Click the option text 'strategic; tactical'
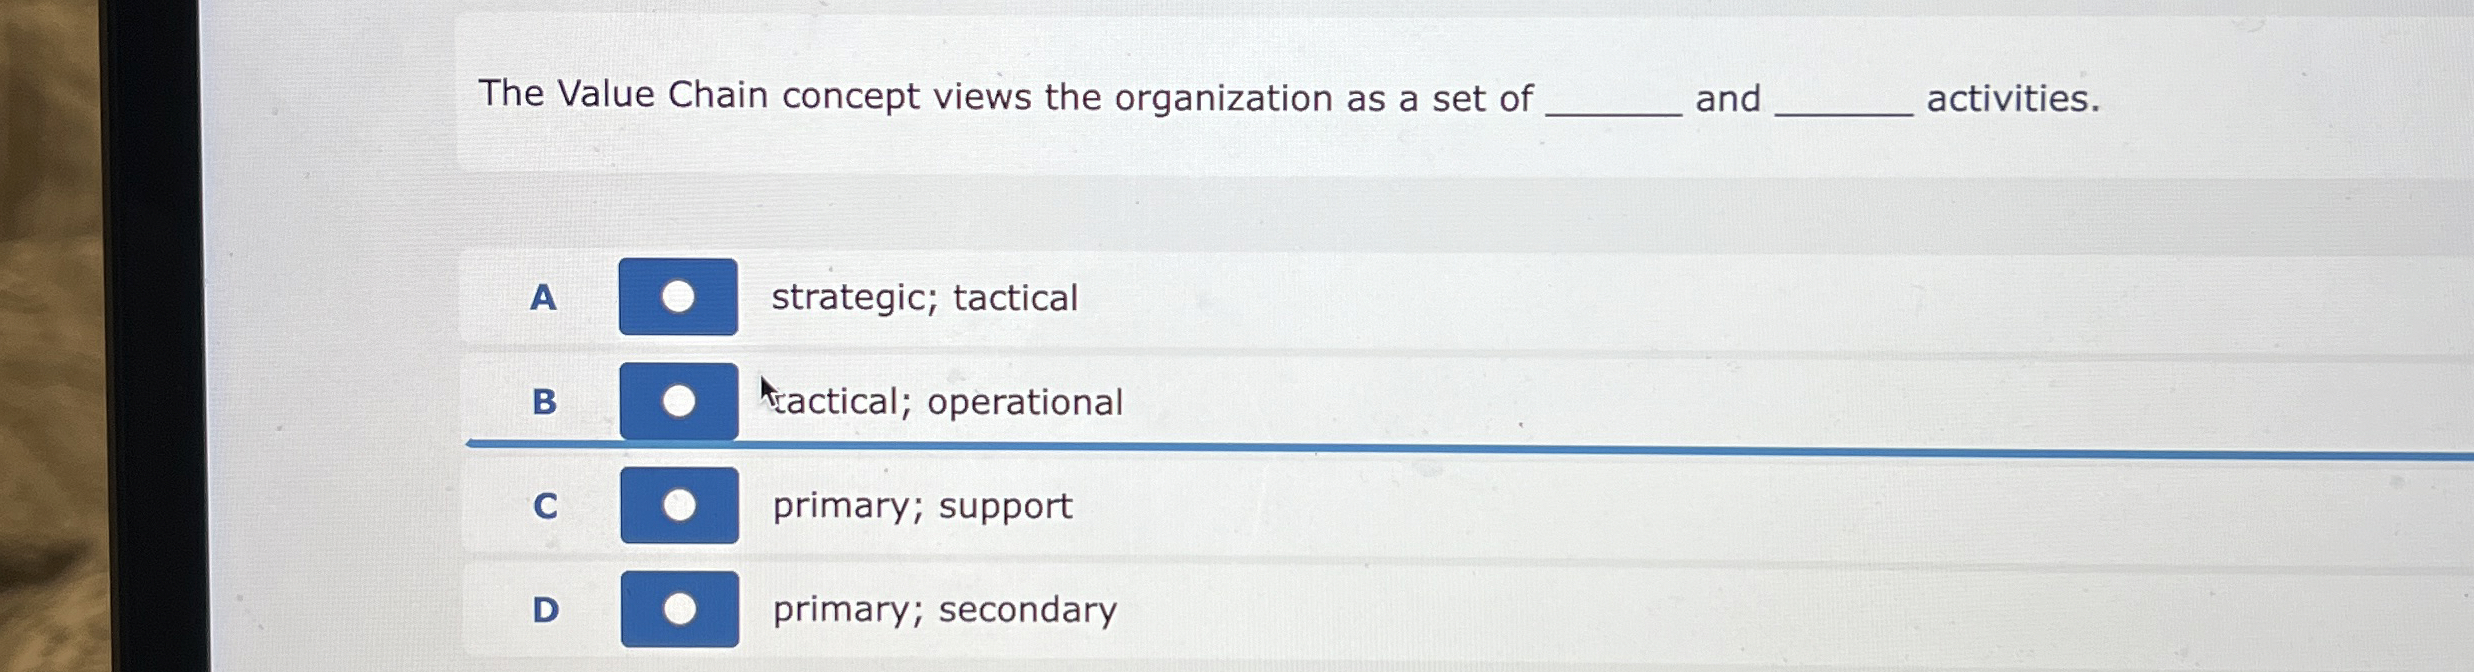 923,297
